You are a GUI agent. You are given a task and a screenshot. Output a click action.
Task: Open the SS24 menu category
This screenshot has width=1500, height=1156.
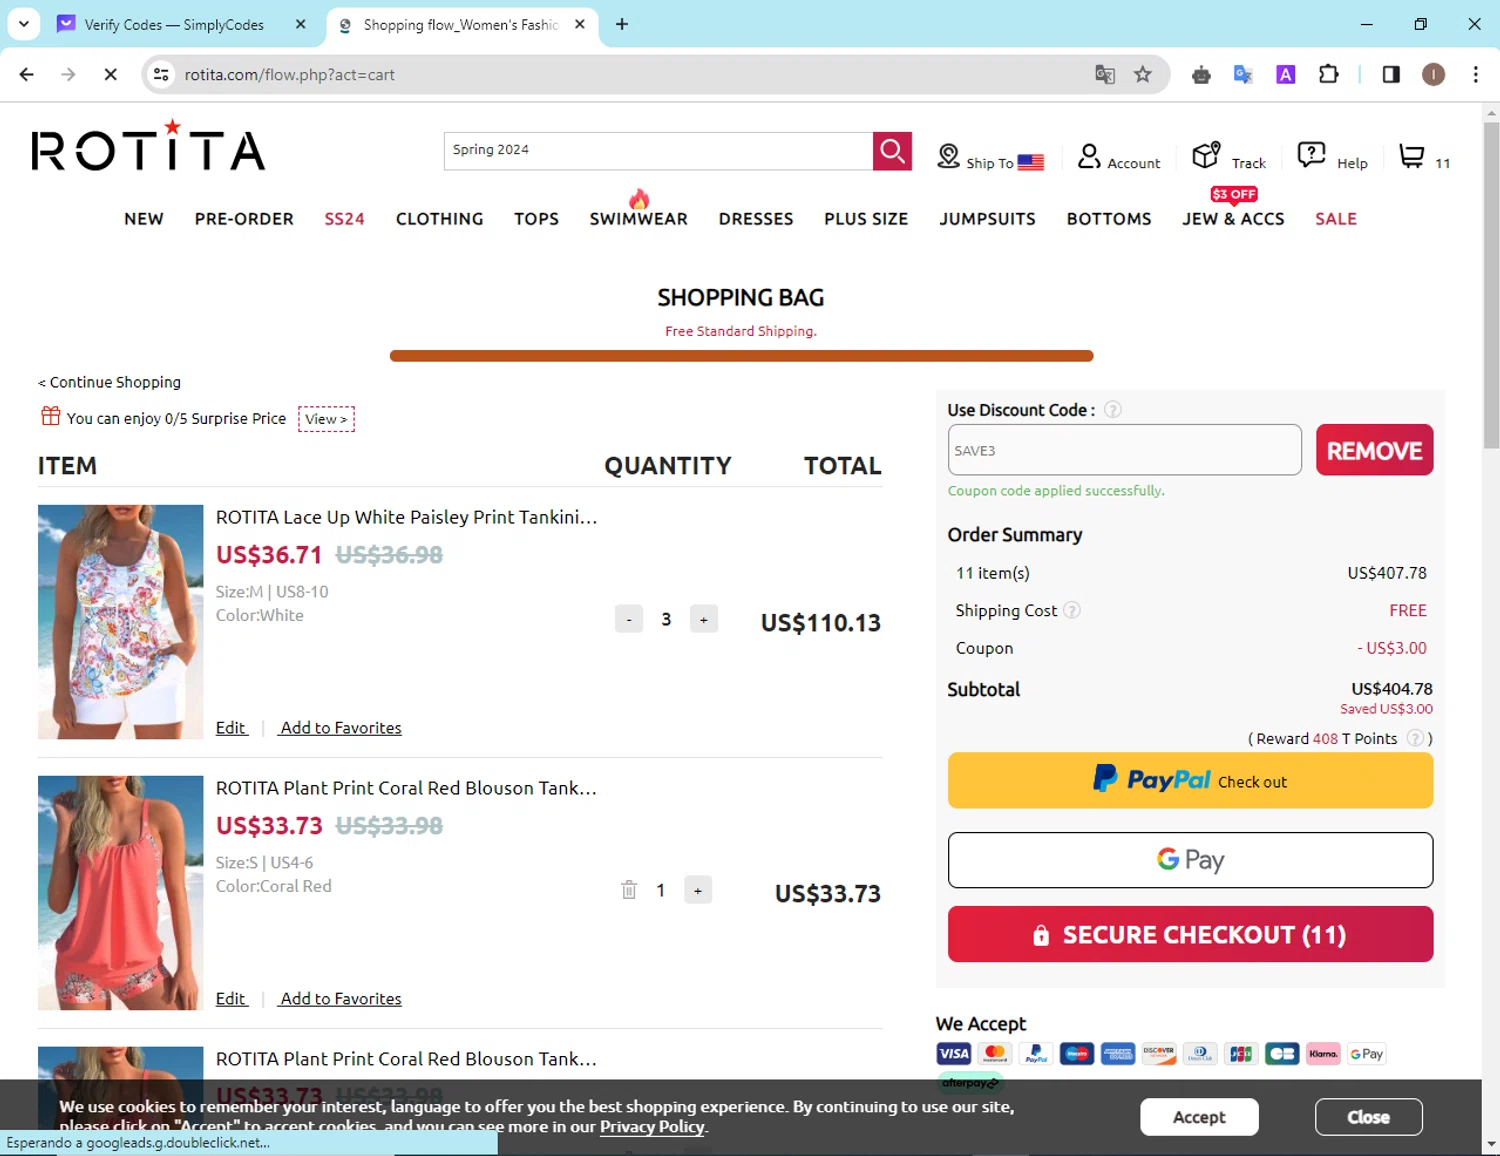click(345, 219)
